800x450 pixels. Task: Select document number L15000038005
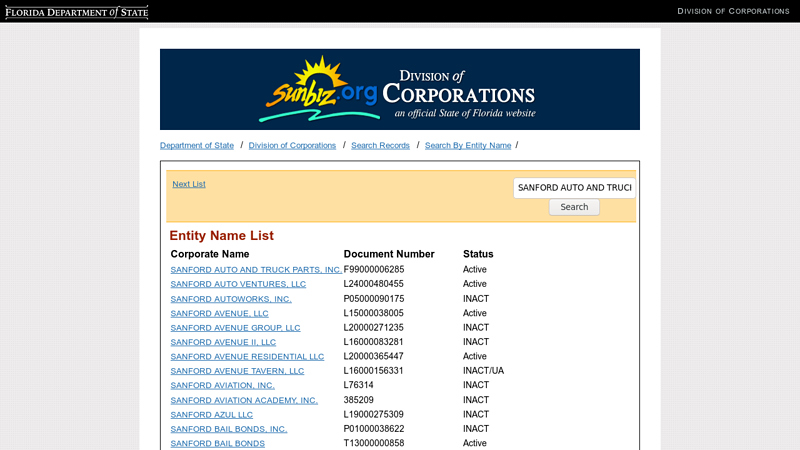pos(373,313)
